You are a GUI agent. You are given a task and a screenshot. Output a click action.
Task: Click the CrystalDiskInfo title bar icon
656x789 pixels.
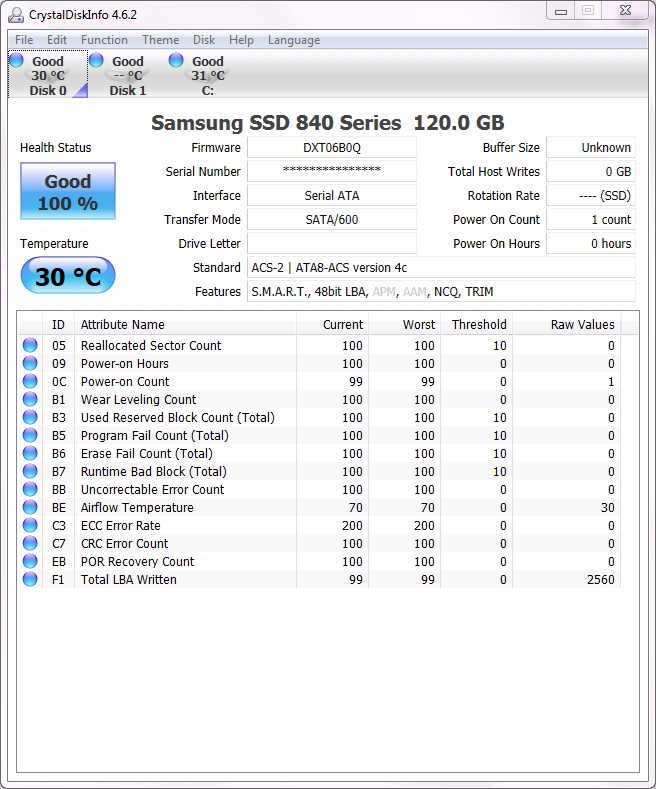pyautogui.click(x=16, y=15)
